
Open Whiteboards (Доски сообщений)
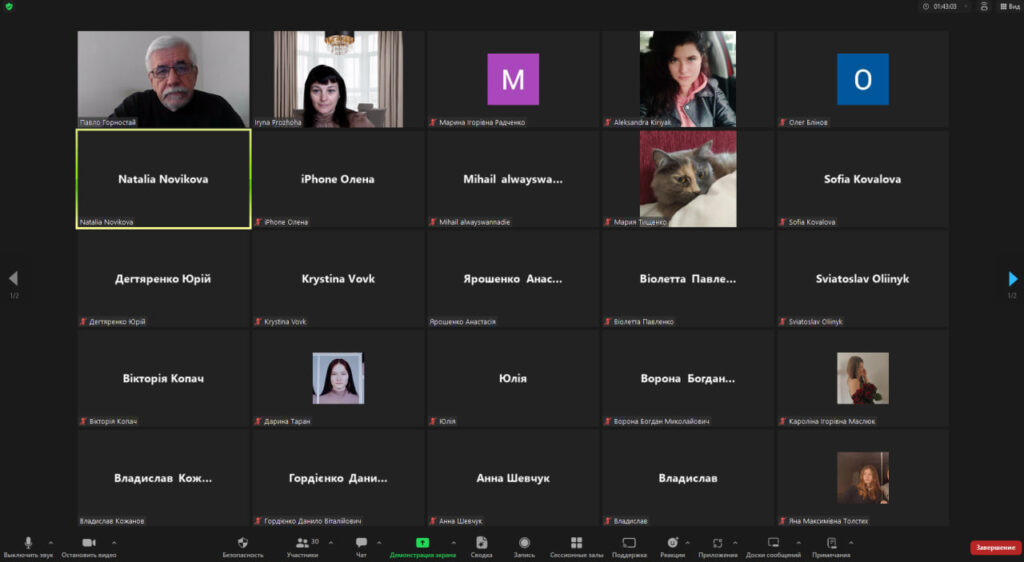coord(773,543)
